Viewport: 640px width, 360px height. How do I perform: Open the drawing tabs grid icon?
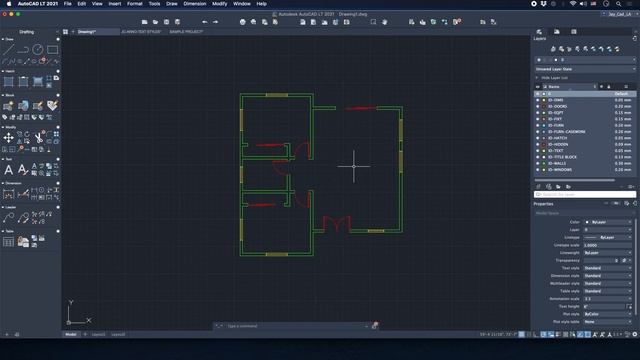click(x=65, y=32)
